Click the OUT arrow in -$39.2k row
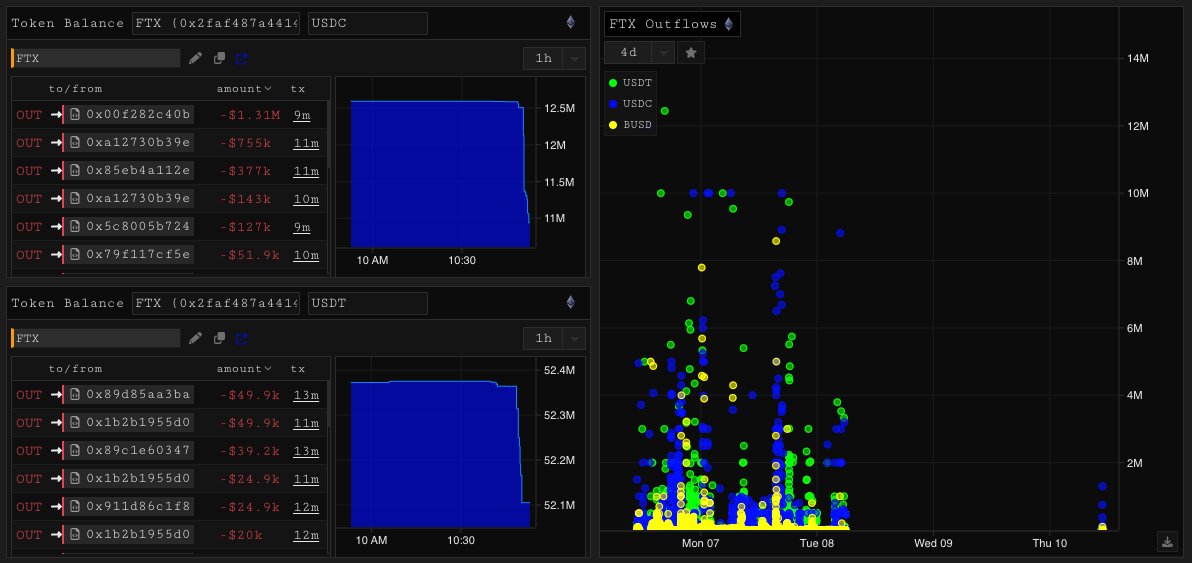Image resolution: width=1192 pixels, height=563 pixels. pyautogui.click(x=56, y=451)
